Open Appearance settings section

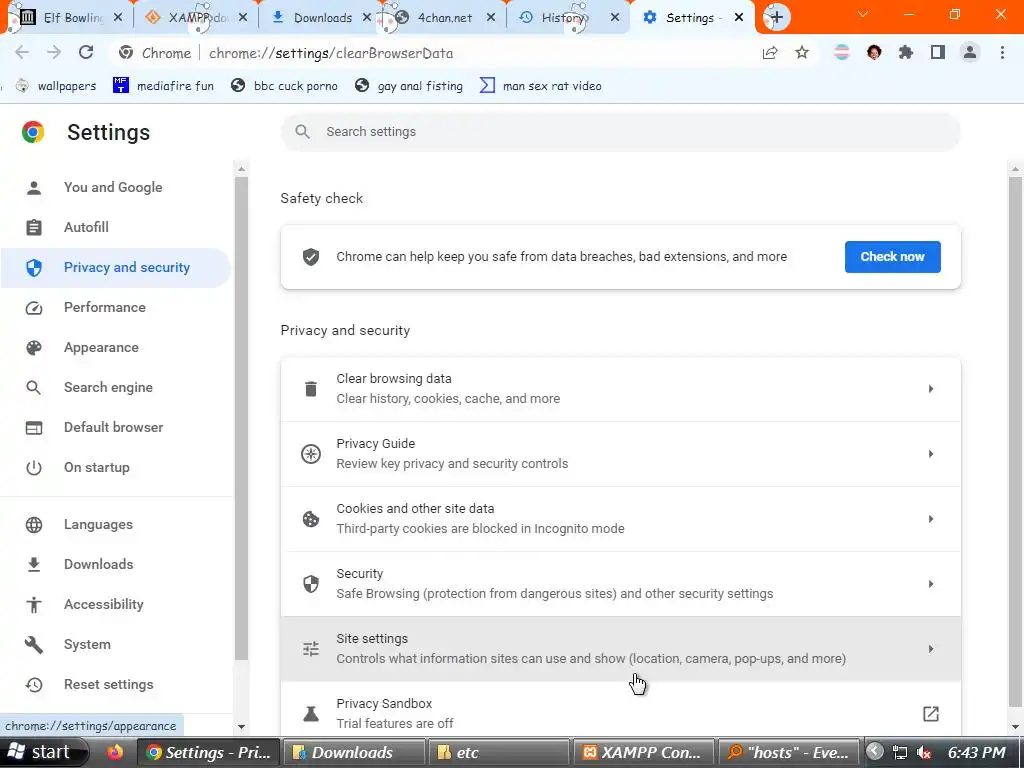115,347
